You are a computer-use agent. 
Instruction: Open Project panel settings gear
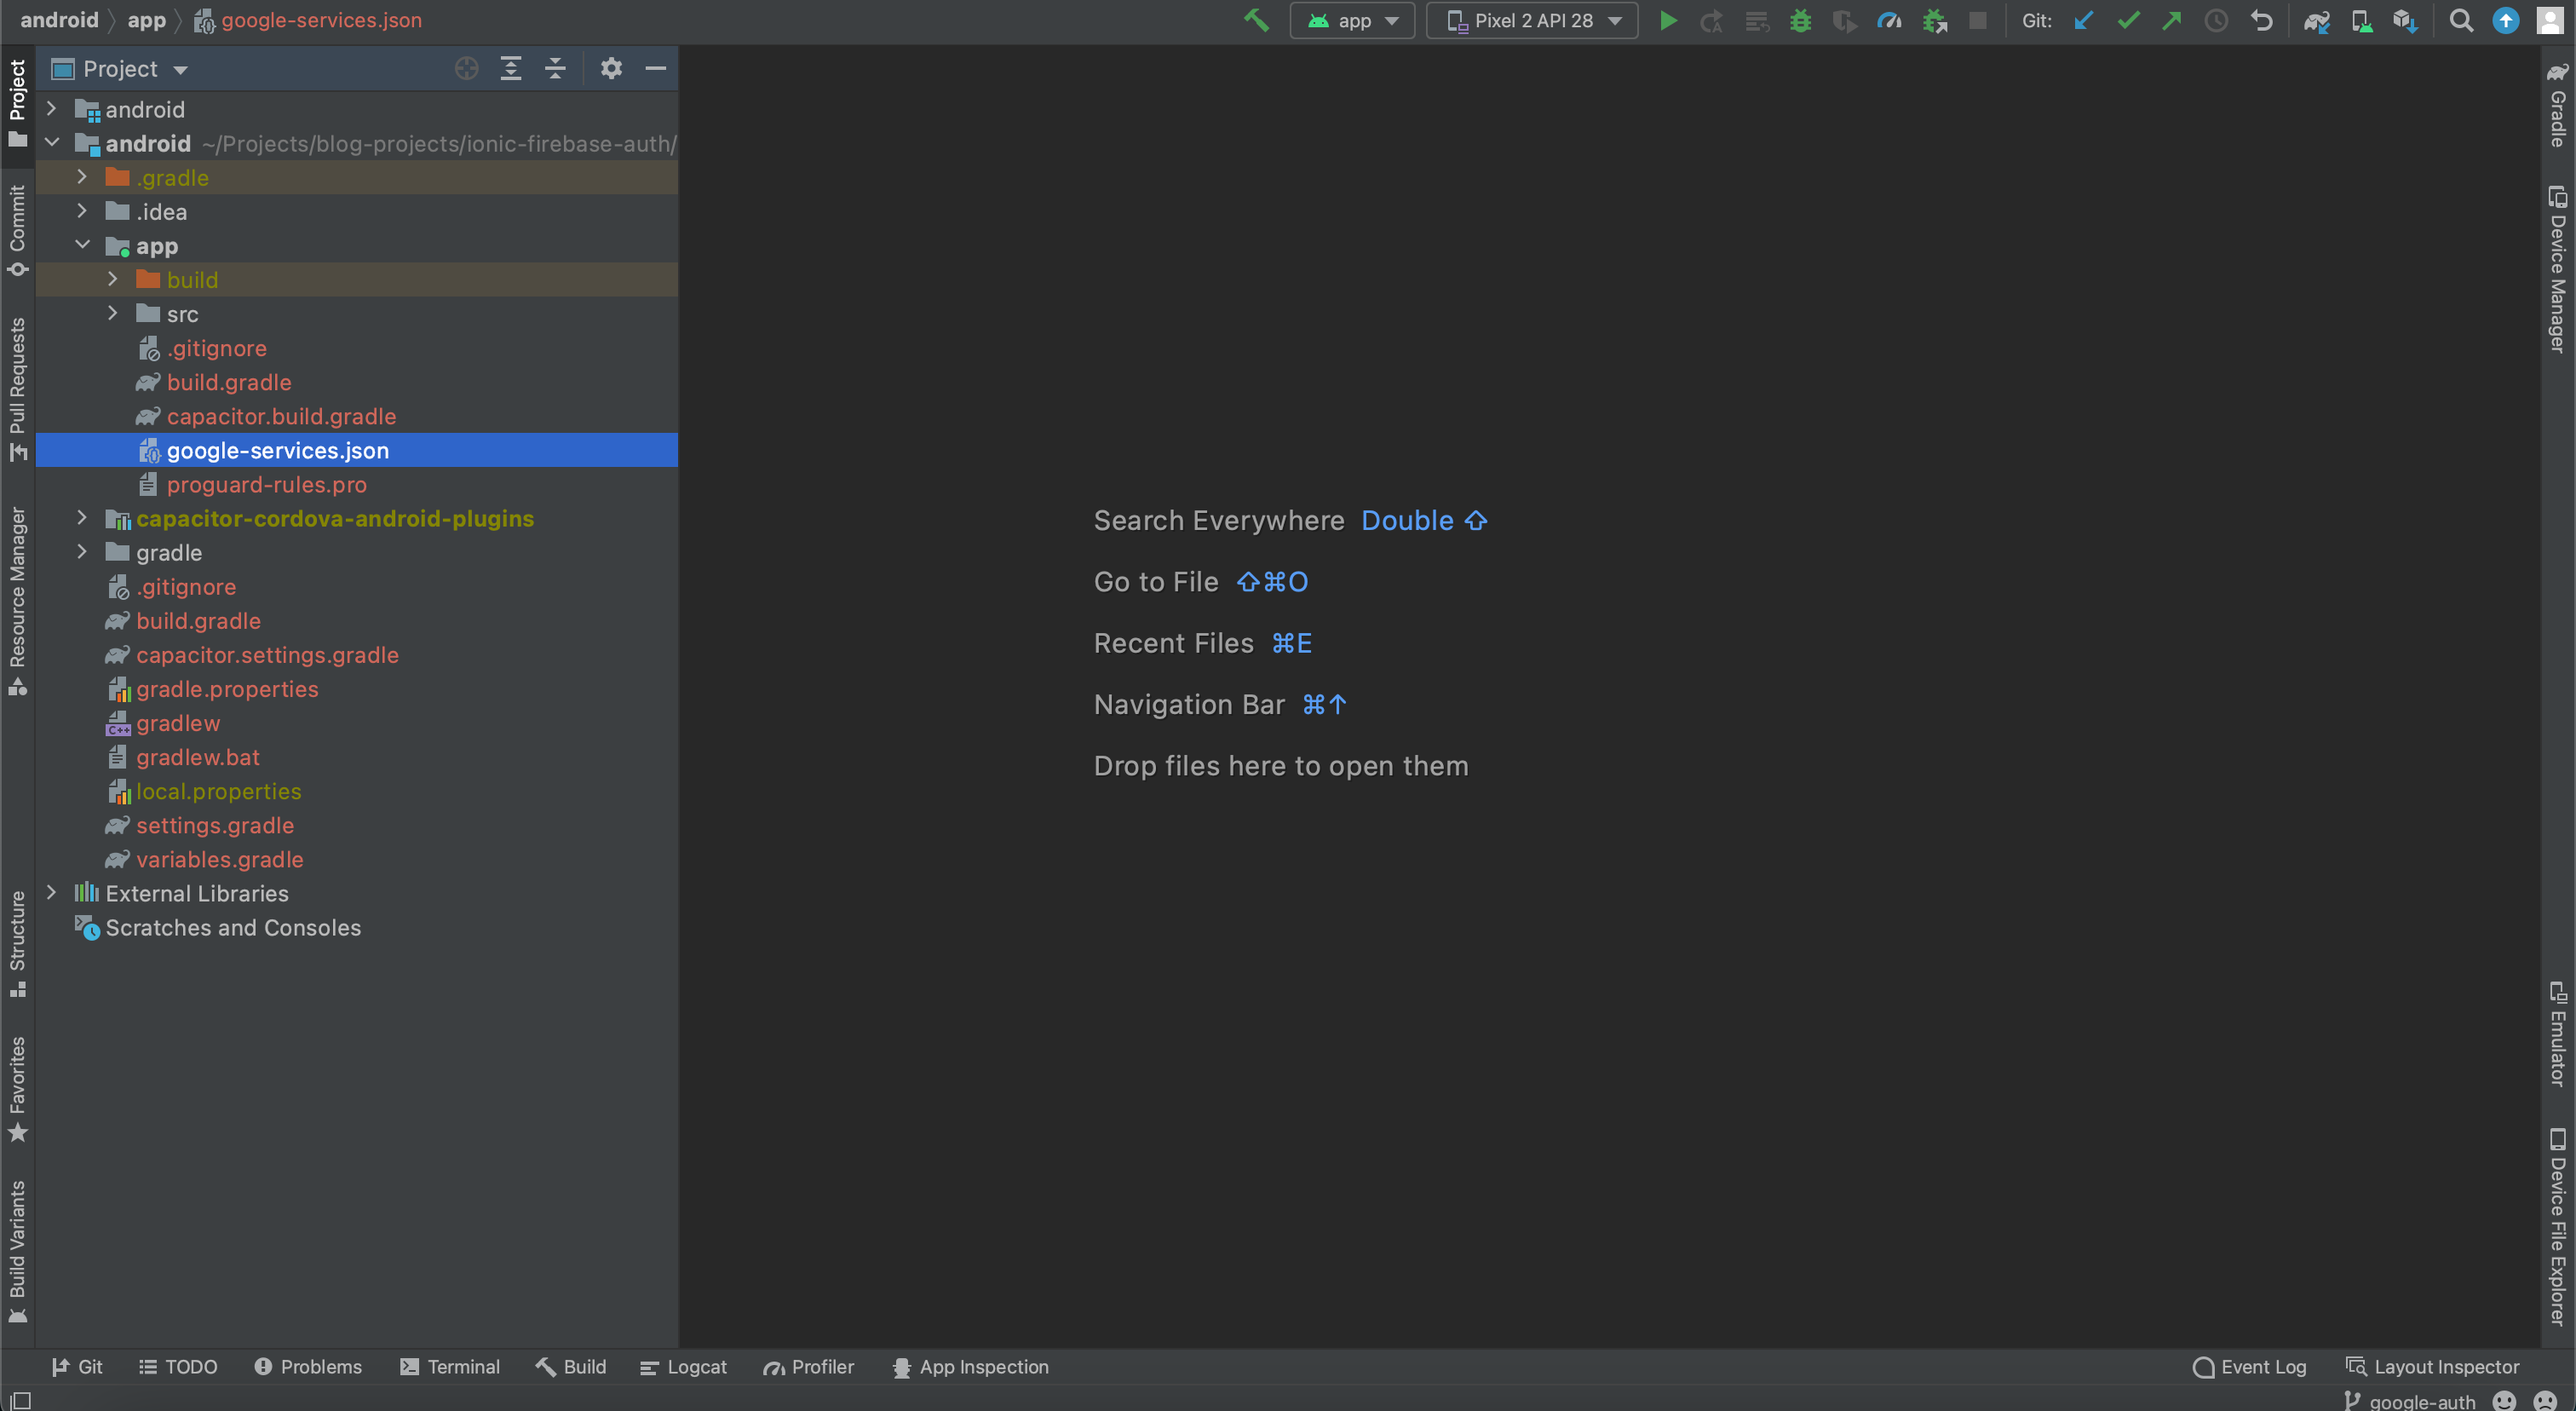click(x=611, y=68)
